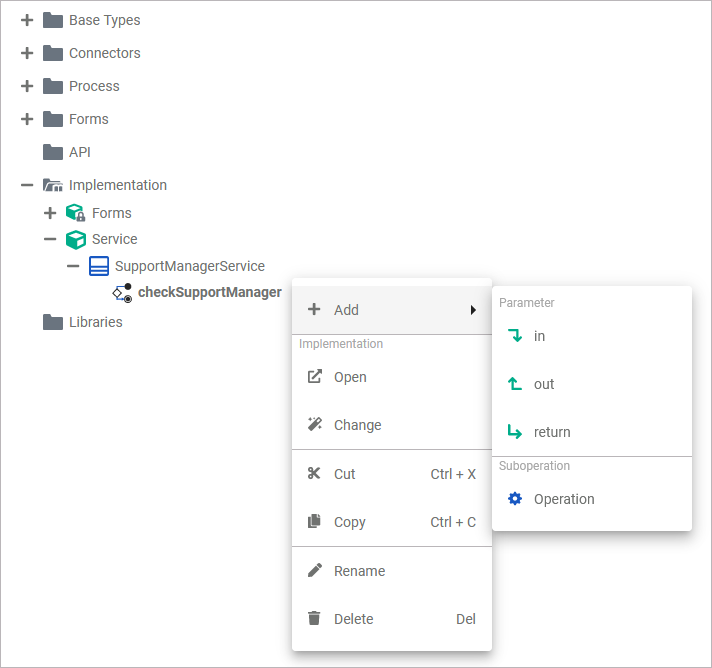The width and height of the screenshot is (712, 668).
Task: Click the Base Types folder icon
Action: (53, 20)
